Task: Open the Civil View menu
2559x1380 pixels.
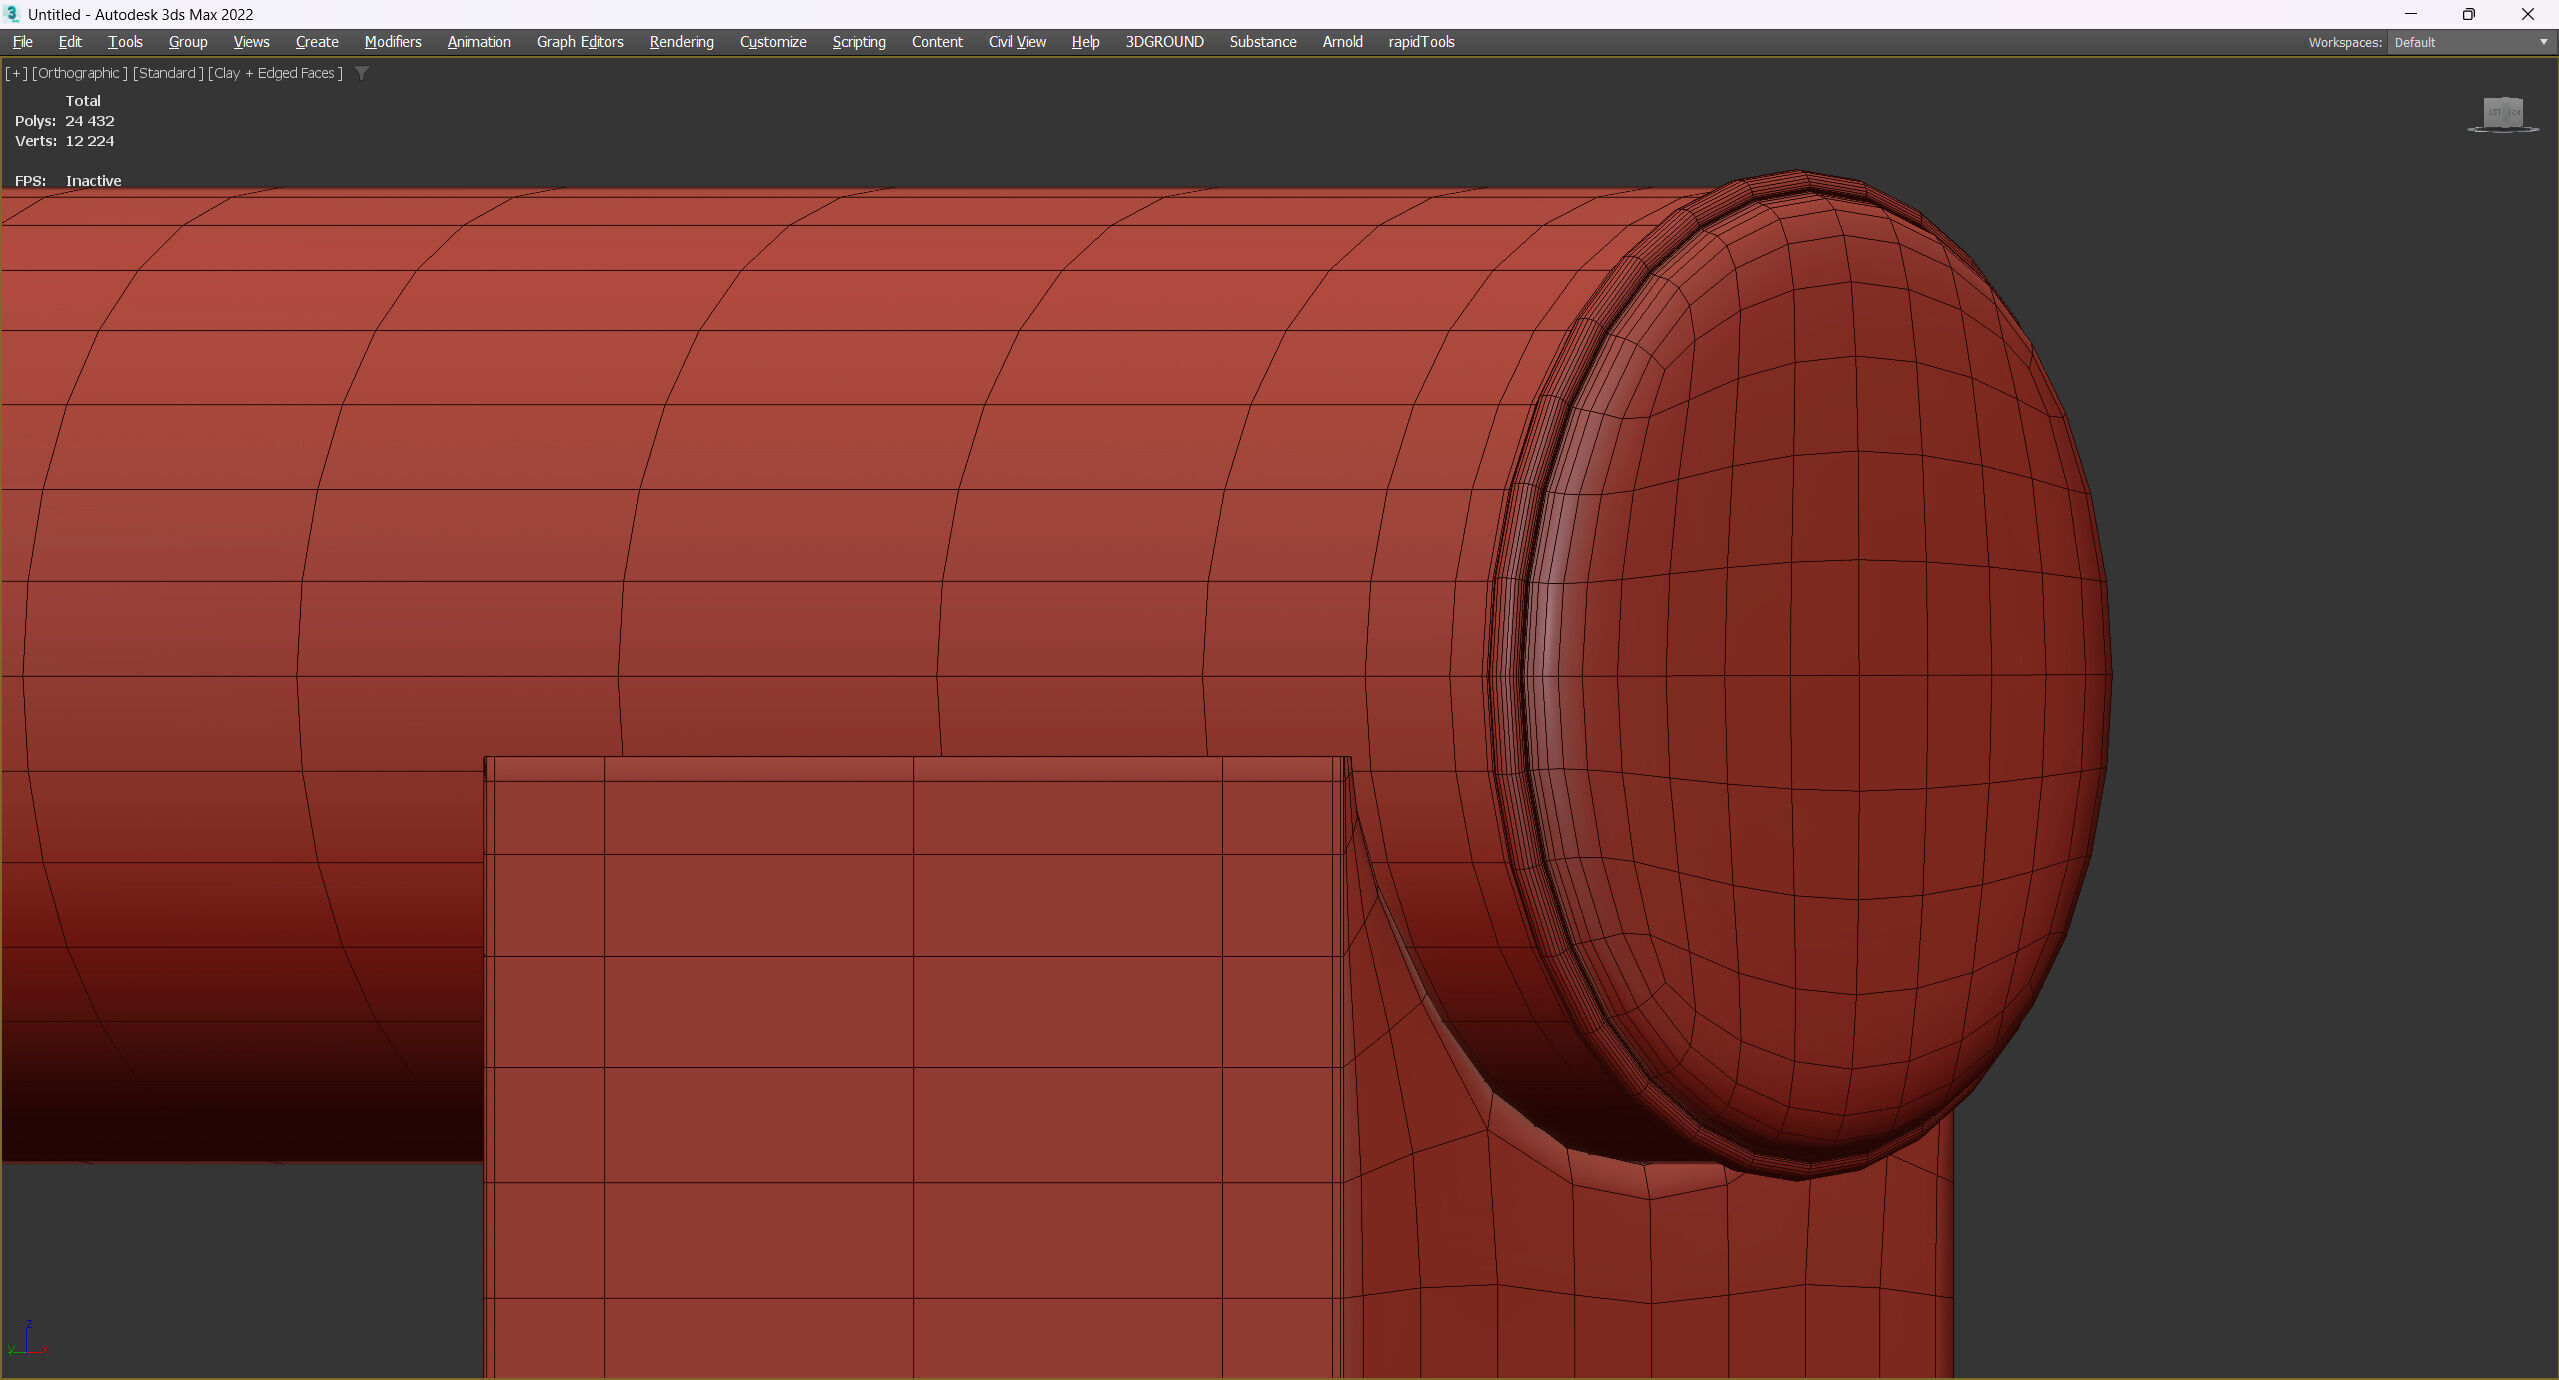Action: pyautogui.click(x=1017, y=42)
